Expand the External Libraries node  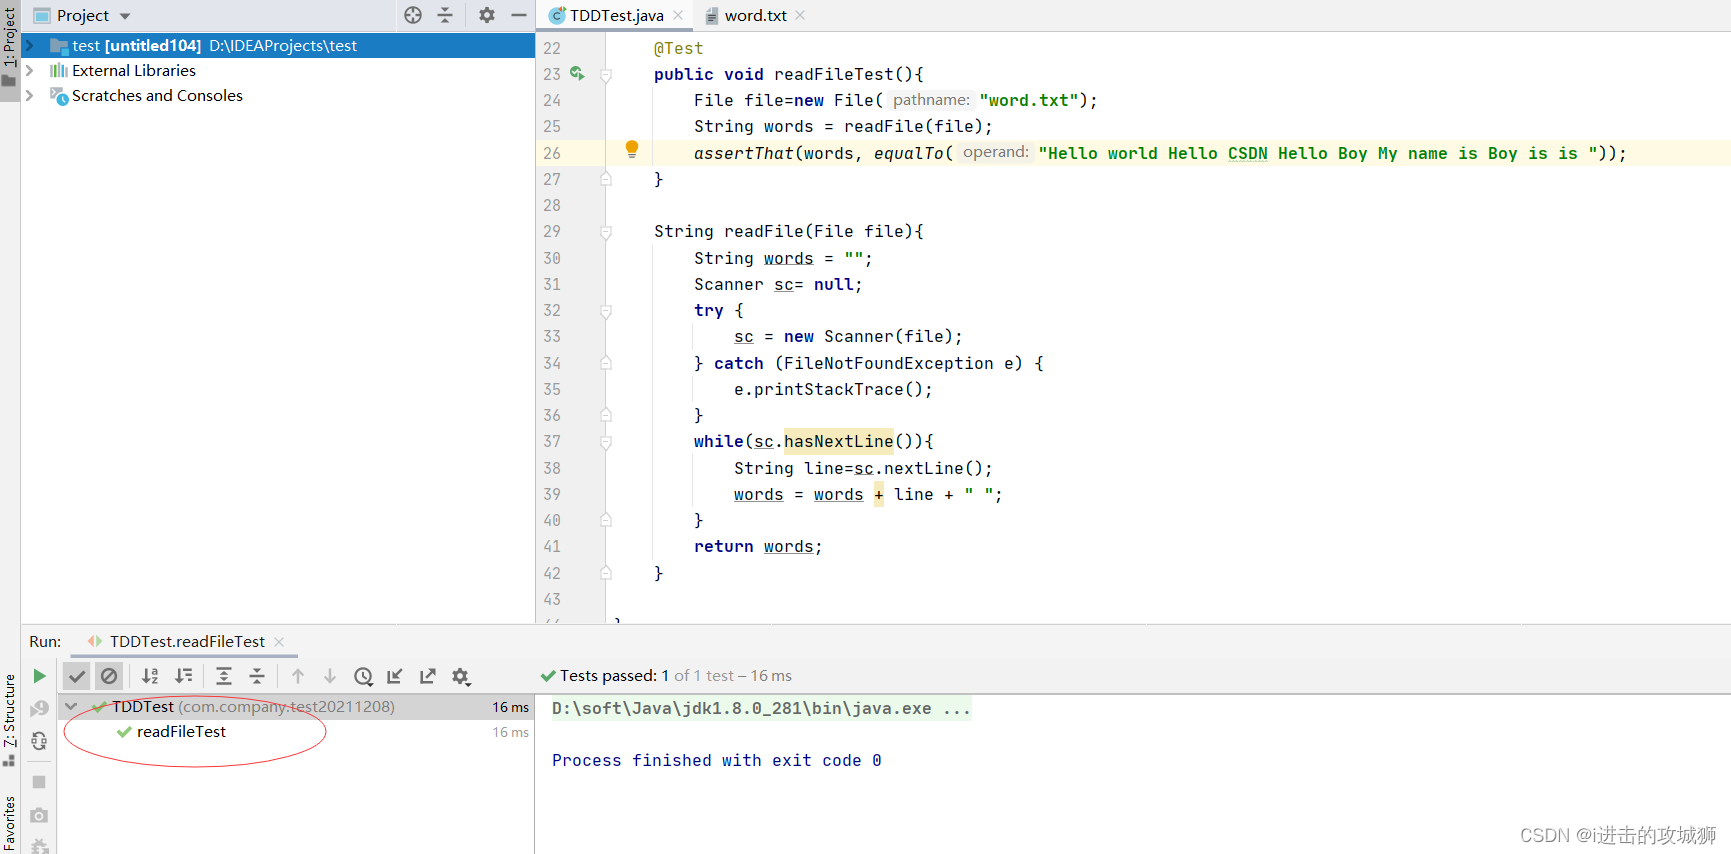coord(30,71)
